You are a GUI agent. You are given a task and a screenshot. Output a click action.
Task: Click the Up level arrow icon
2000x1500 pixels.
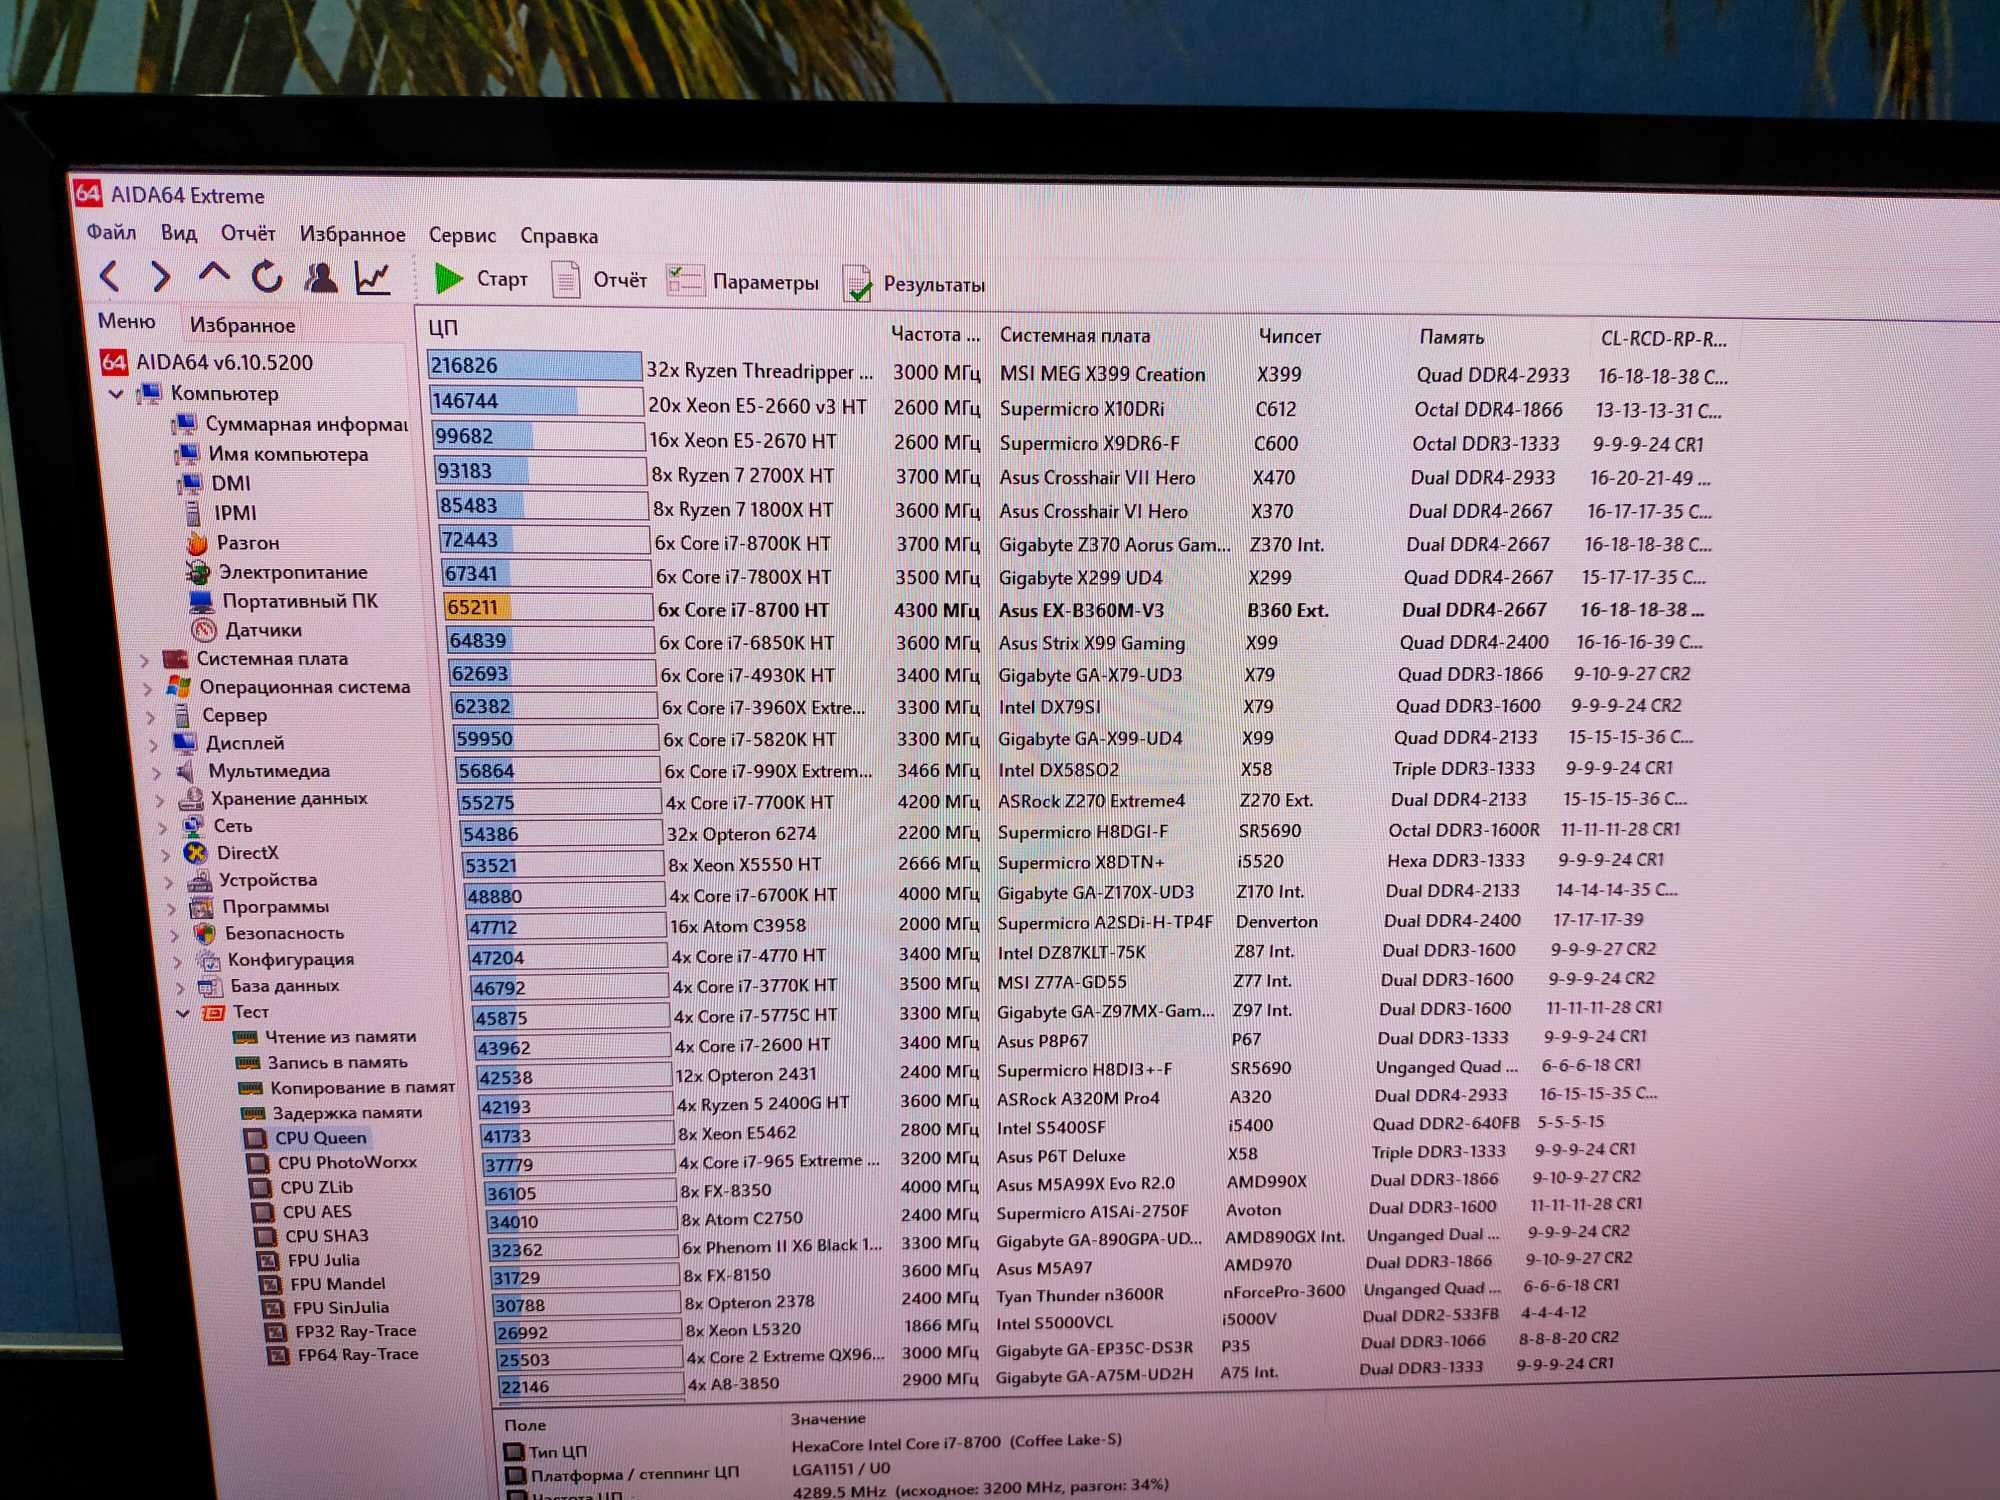[214, 273]
